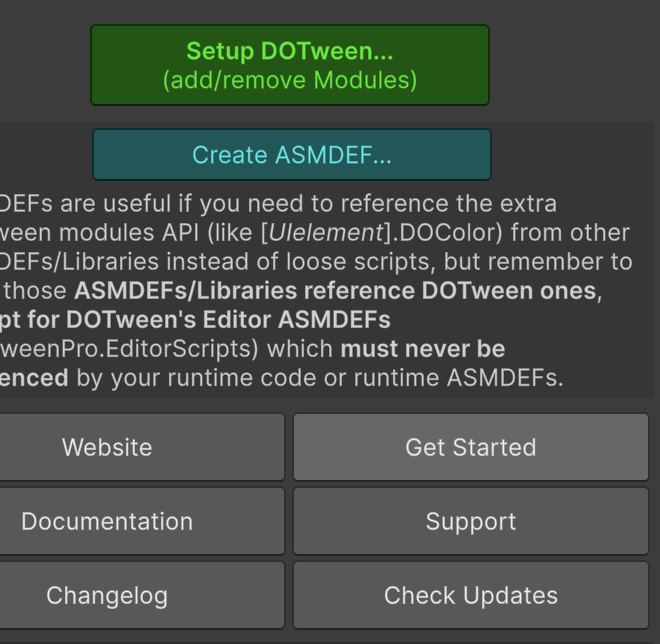
Task: Click the Support button
Action: [x=471, y=521]
